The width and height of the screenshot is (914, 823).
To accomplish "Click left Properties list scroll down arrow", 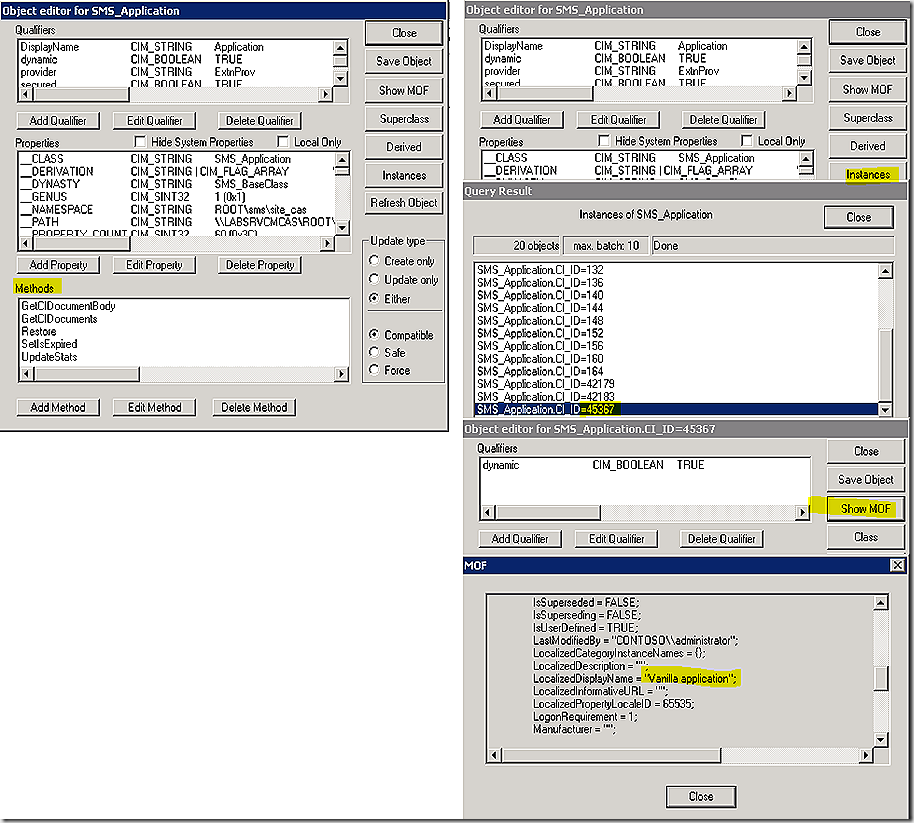I will (x=343, y=227).
